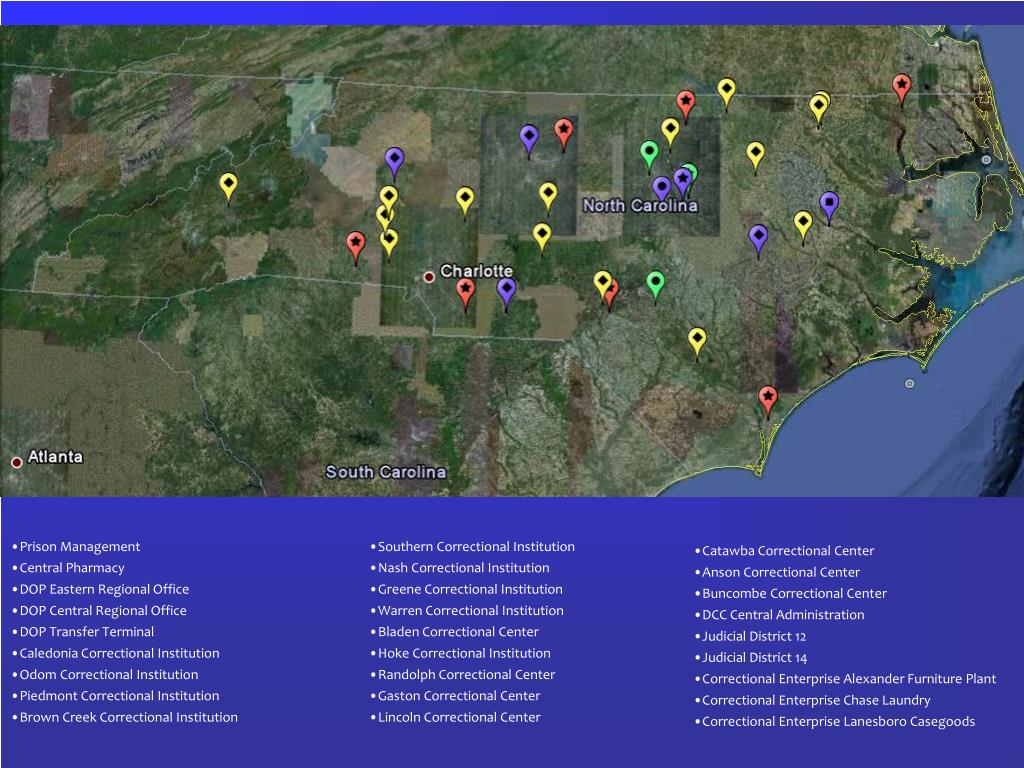The height and width of the screenshot is (768, 1024).
Task: Select the red star pin right of upper purple pin
Action: tap(564, 134)
